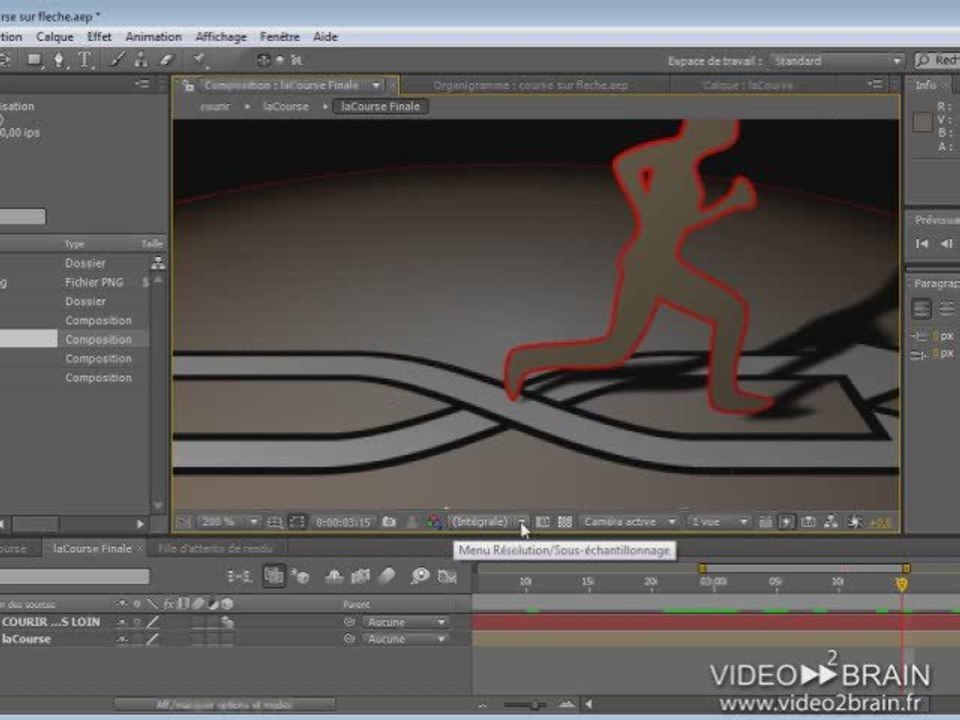Toggle the transparency grid icon
Screen dimensions: 960x720
point(564,522)
